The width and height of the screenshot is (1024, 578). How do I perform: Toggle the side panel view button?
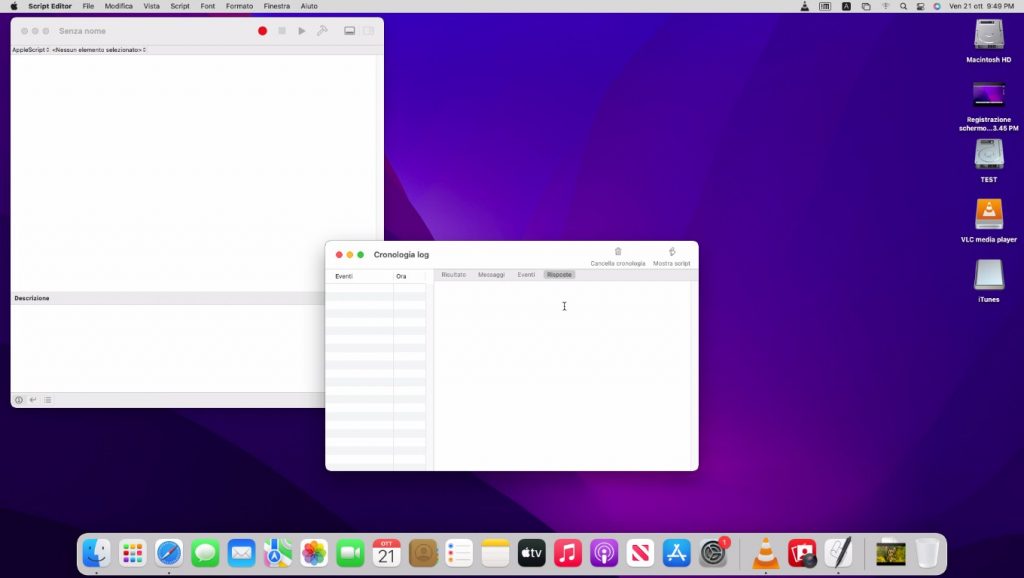click(368, 31)
